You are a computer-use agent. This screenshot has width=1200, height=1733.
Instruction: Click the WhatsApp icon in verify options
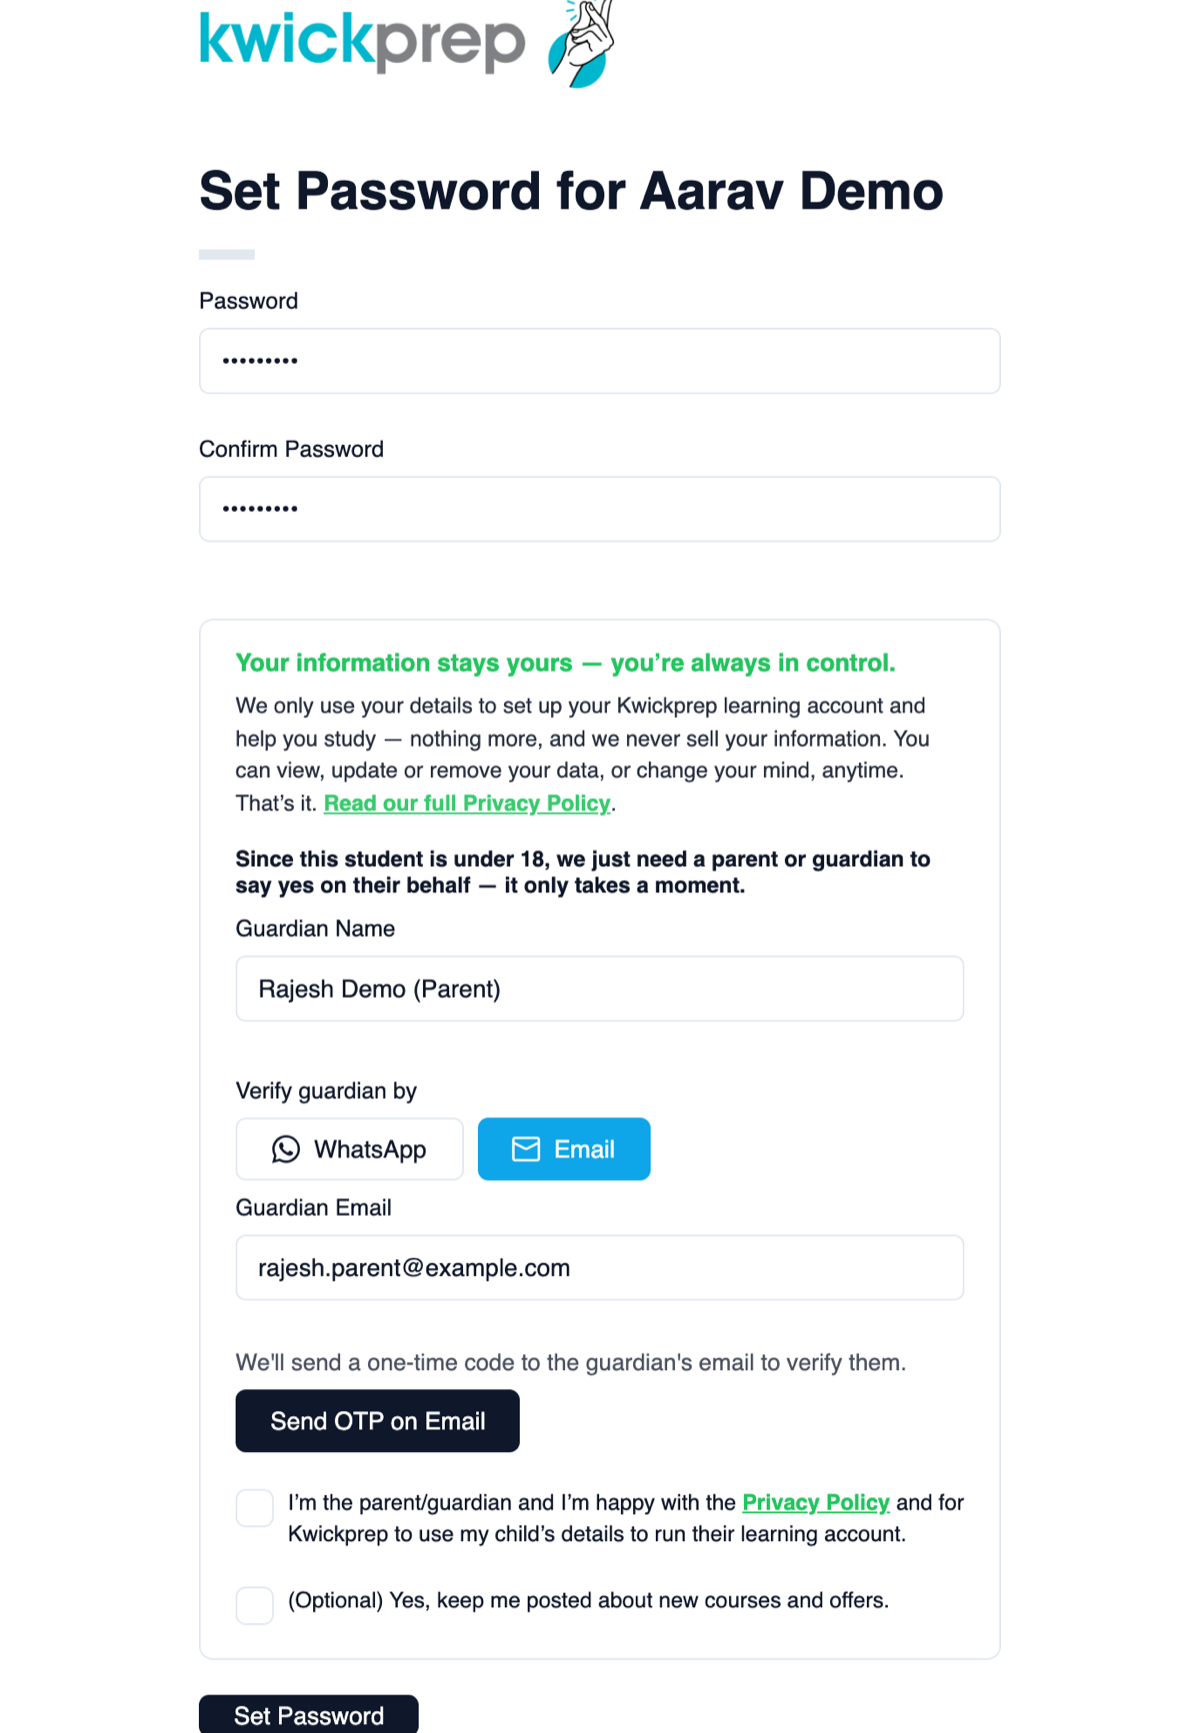pos(286,1149)
